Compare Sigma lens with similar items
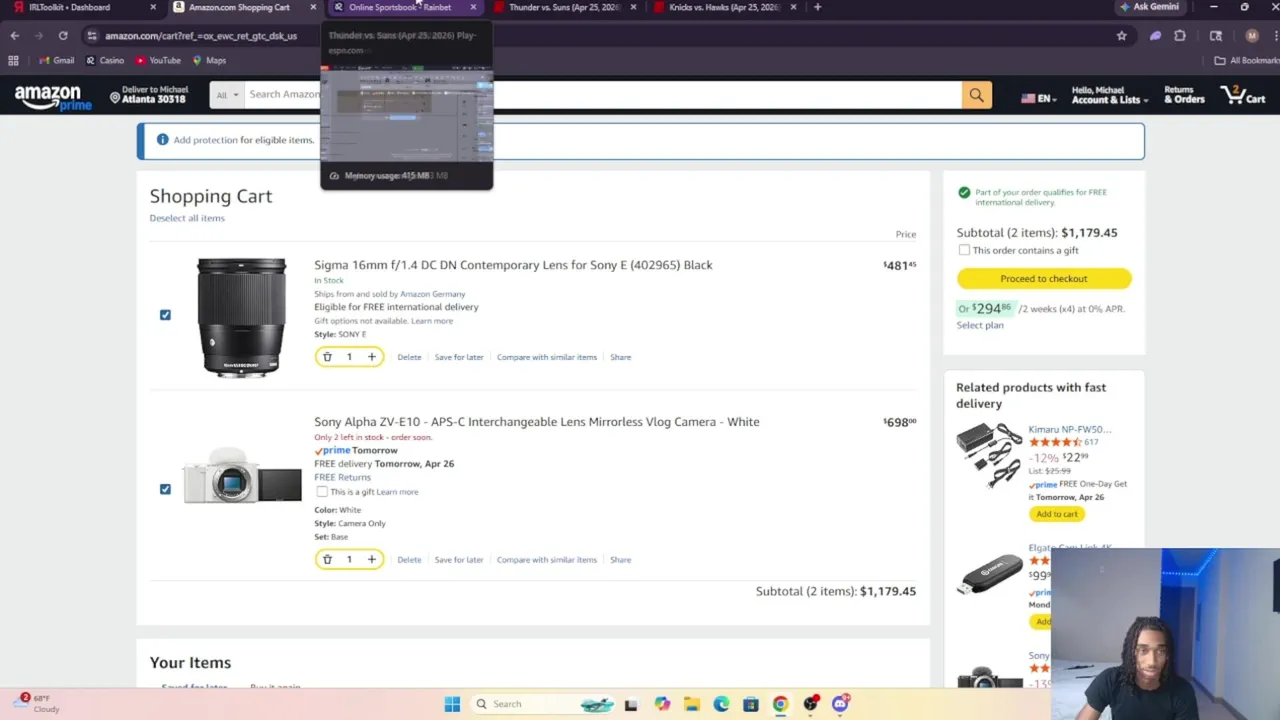This screenshot has width=1280, height=720. 547,357
